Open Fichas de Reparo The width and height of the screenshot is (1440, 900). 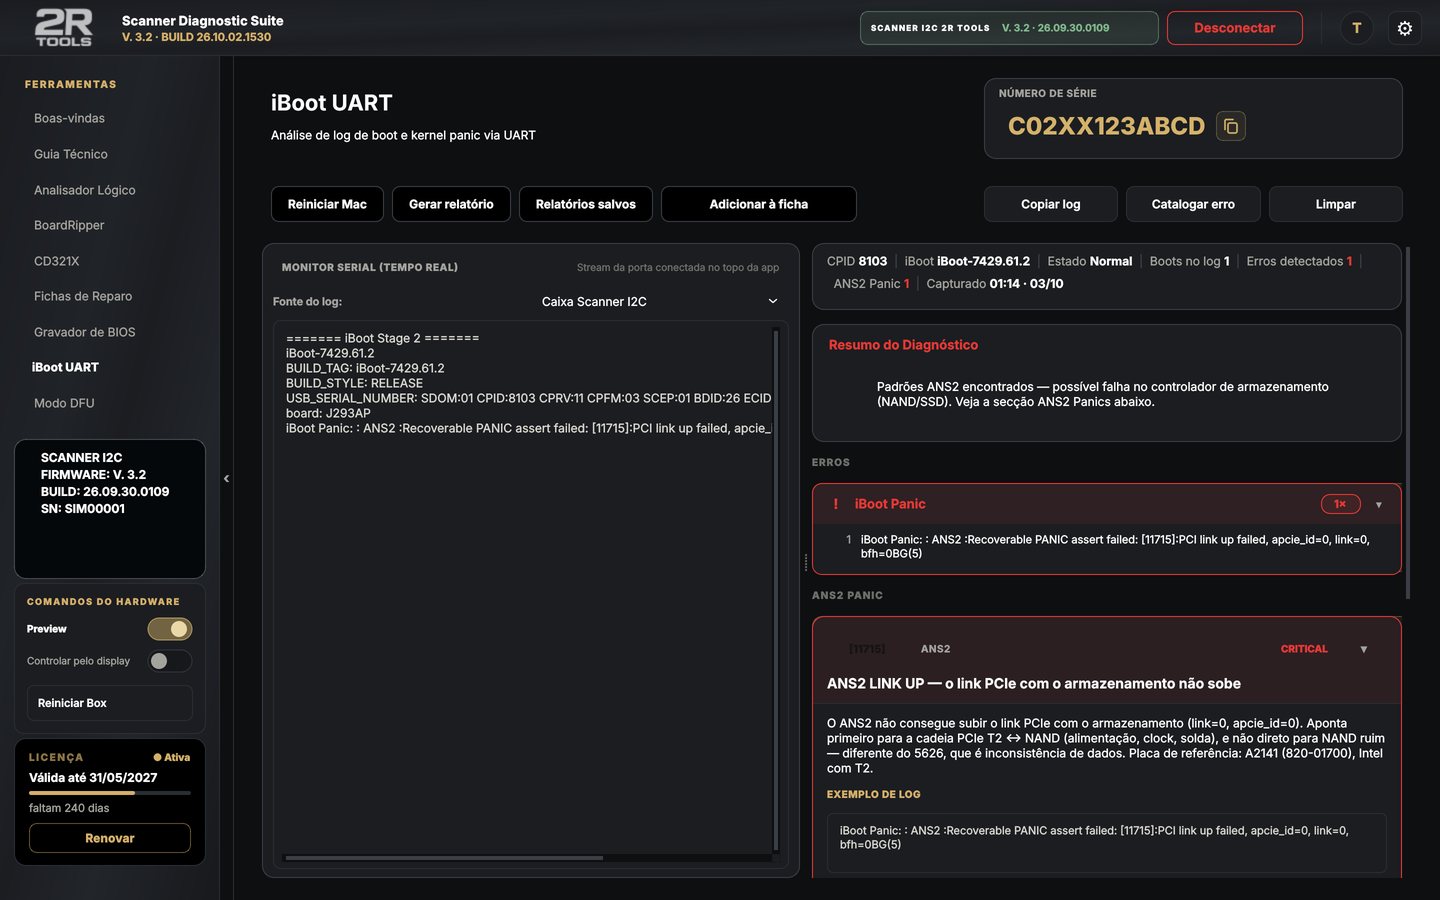coord(83,296)
